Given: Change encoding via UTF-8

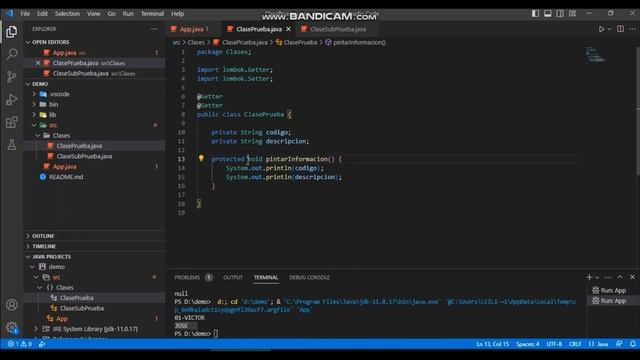Looking at the screenshot, I should 554,344.
